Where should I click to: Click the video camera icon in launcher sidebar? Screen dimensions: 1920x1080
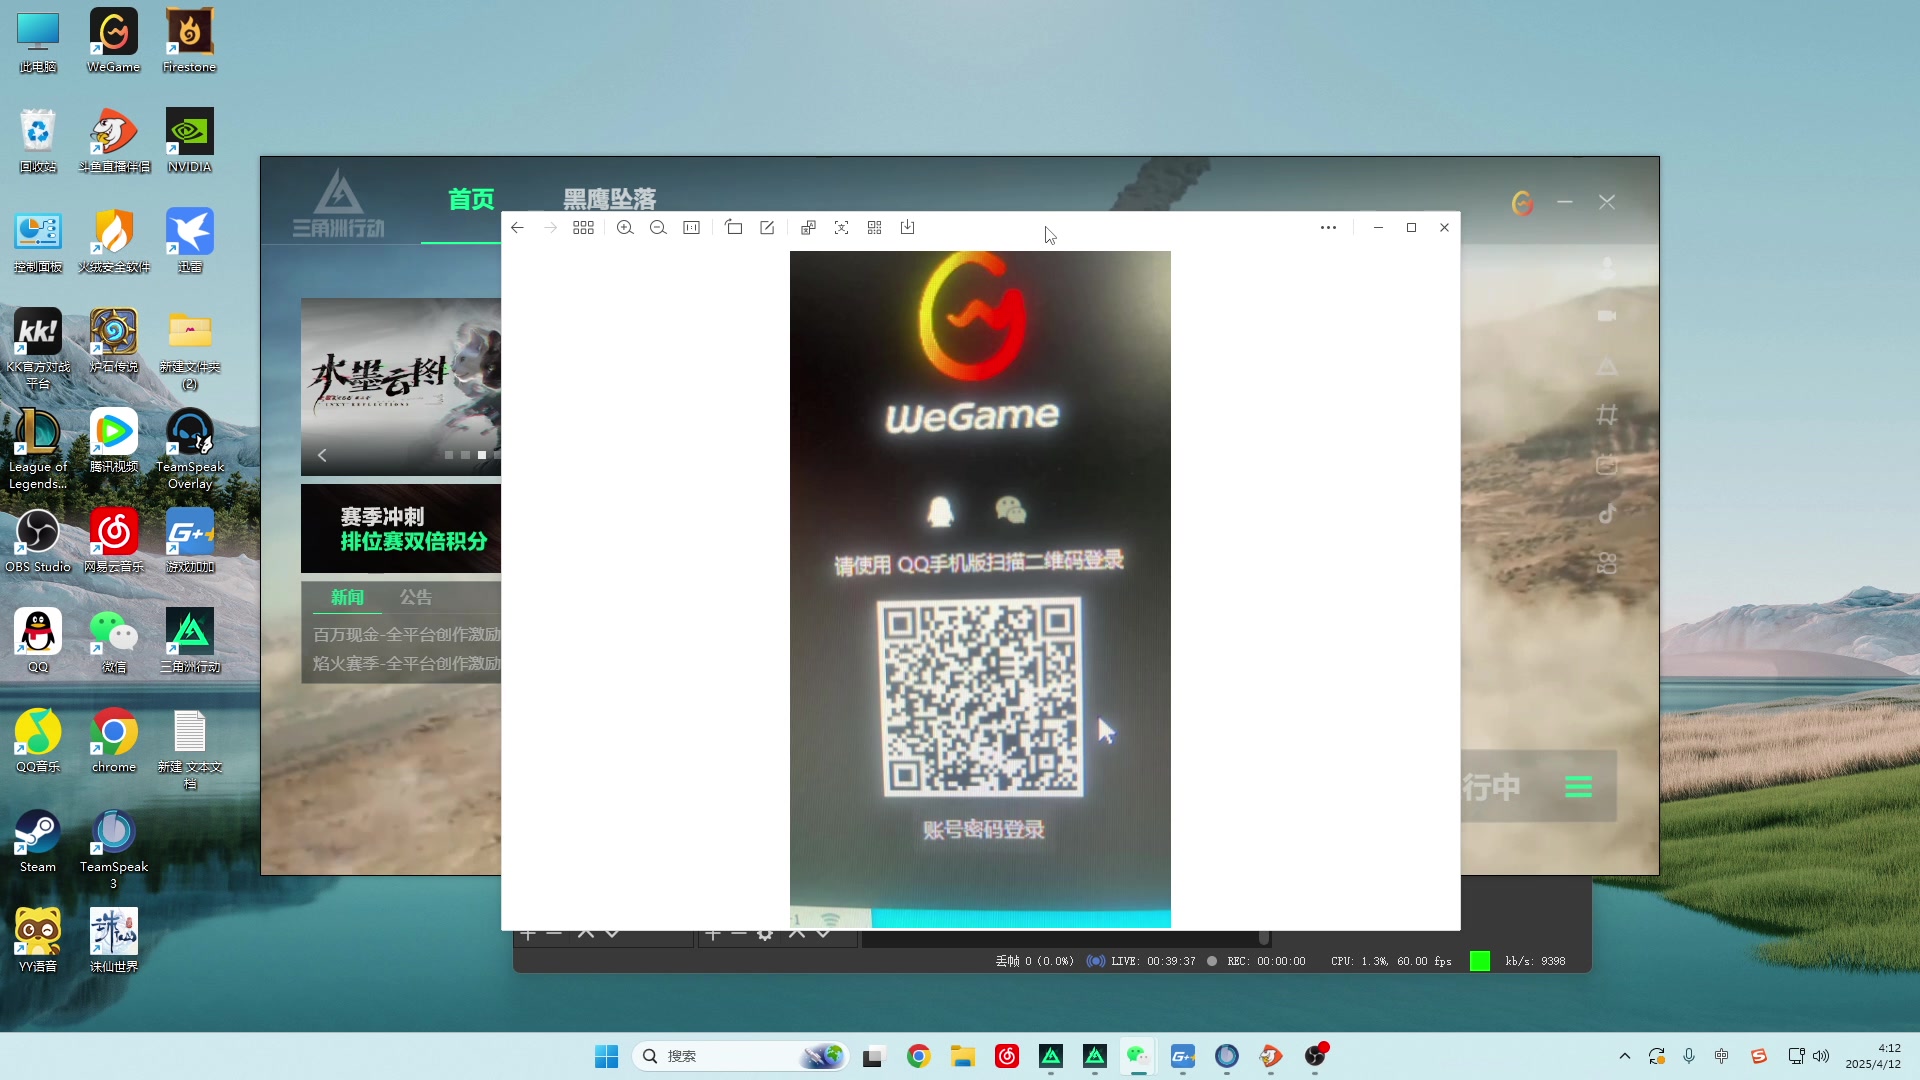1607,316
